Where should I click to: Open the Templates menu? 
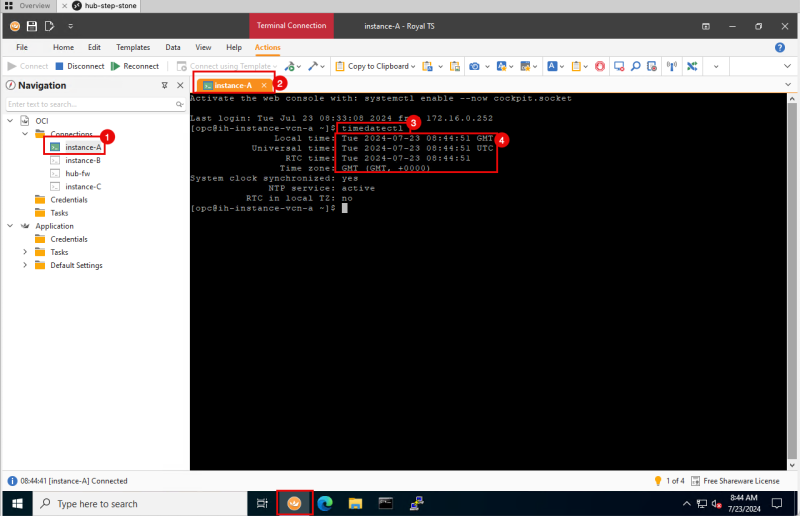pyautogui.click(x=133, y=47)
